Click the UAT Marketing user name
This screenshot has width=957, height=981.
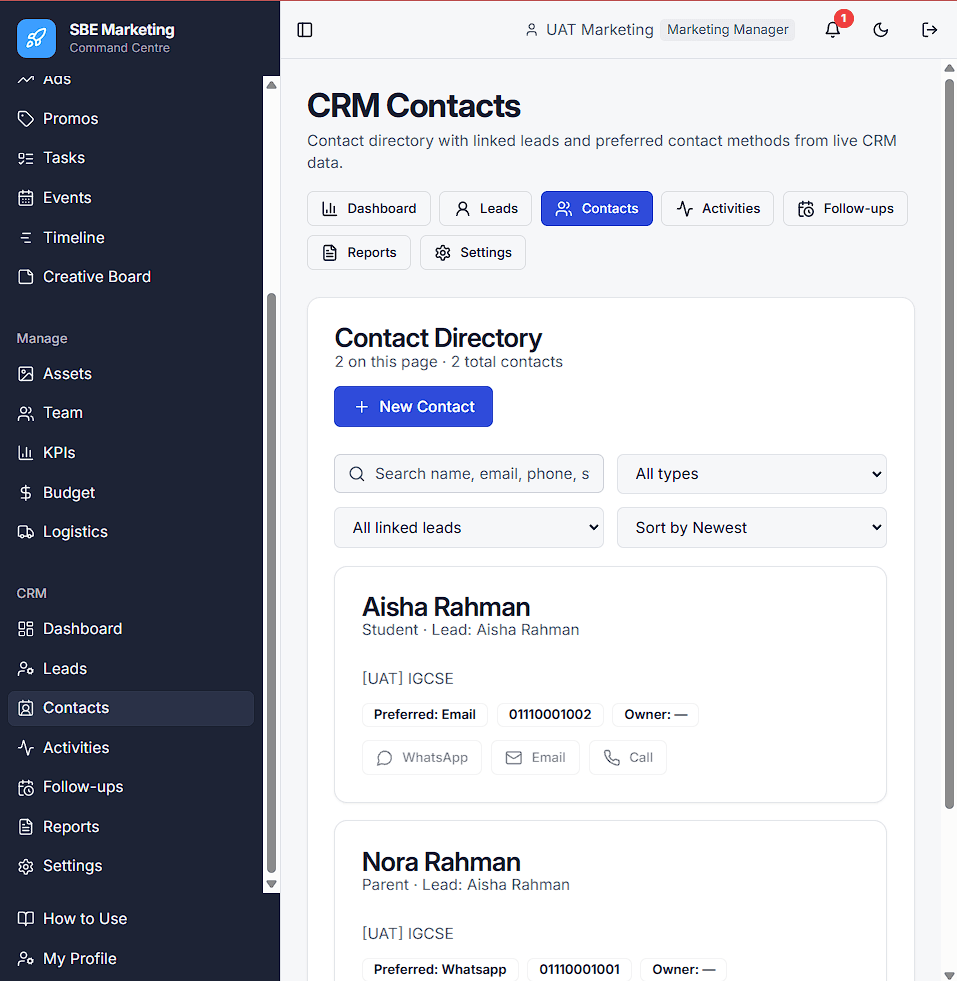click(600, 29)
